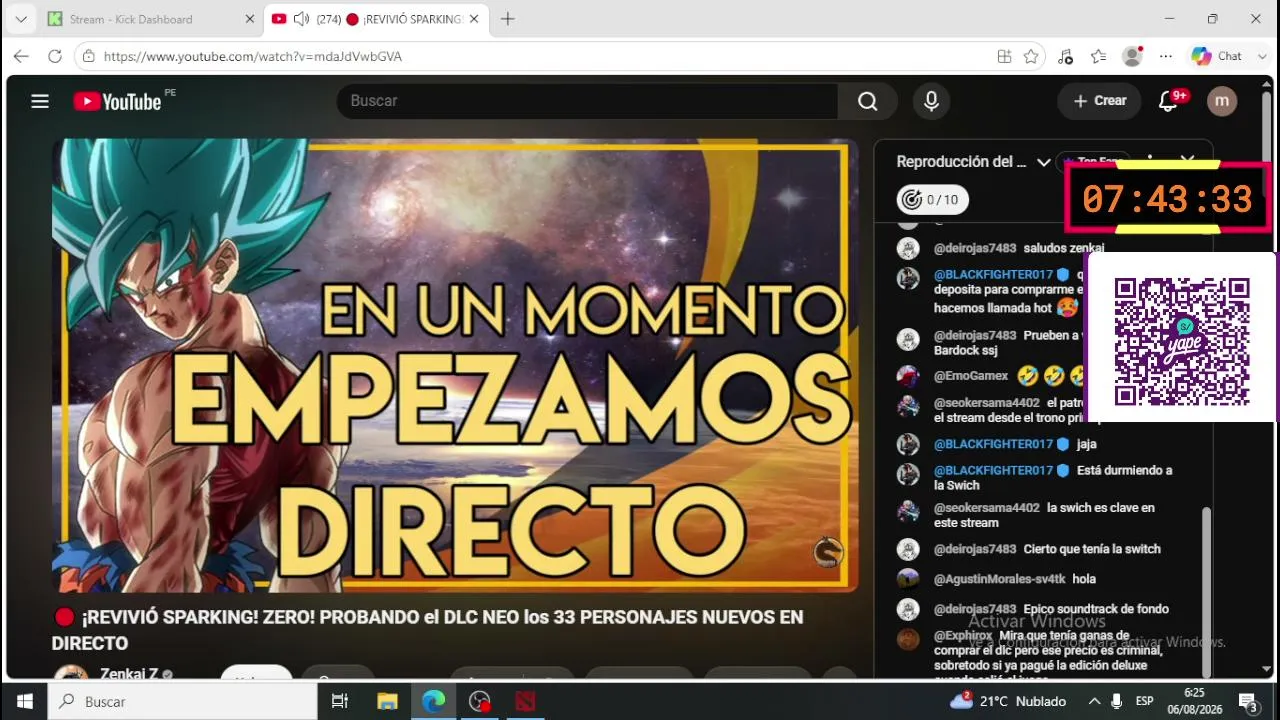Open the weather widget showing 21°C Nublado
The width and height of the screenshot is (1280, 720).
point(1008,701)
